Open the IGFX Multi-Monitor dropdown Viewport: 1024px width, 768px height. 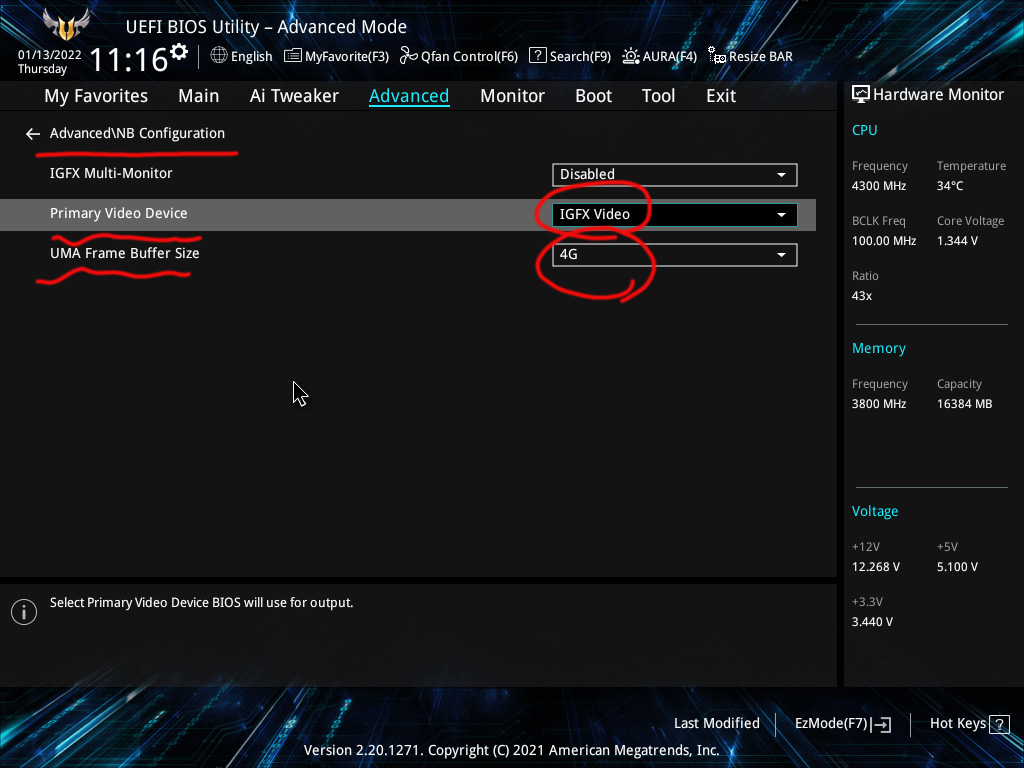pyautogui.click(x=675, y=175)
